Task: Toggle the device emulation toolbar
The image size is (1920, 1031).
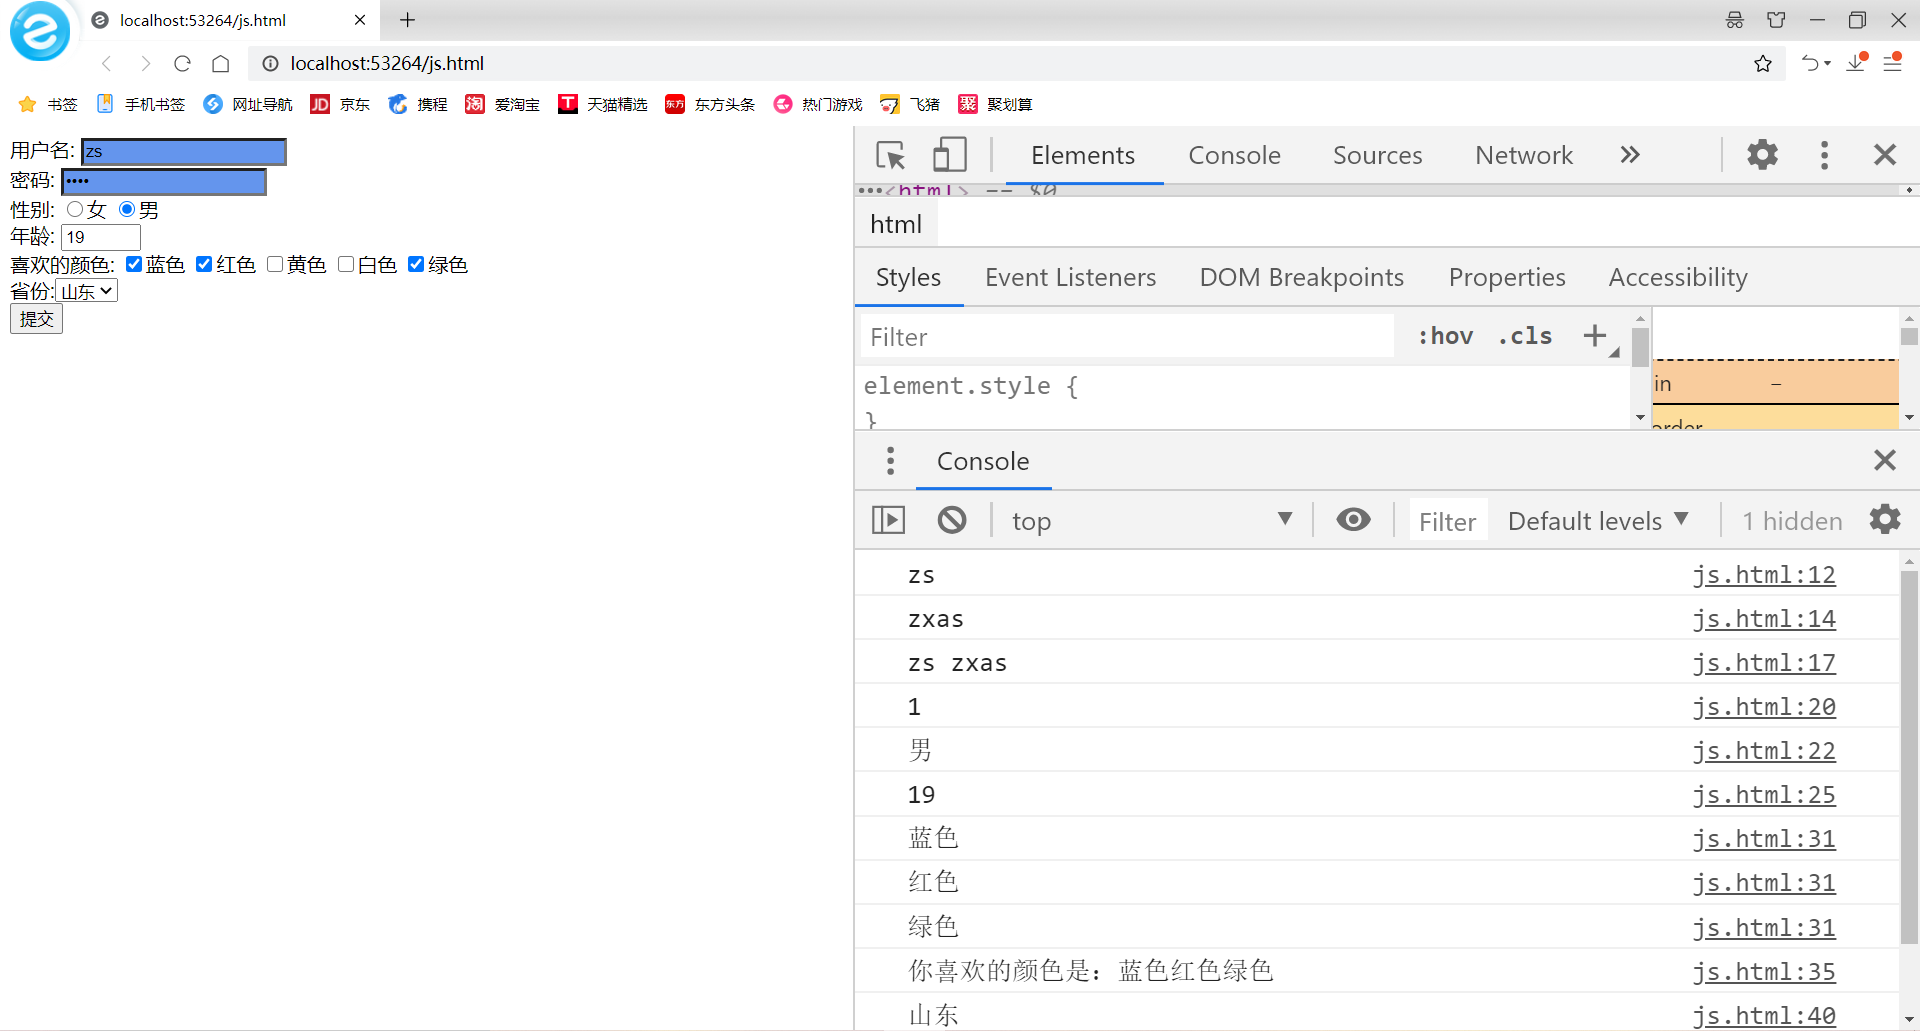Action: [949, 154]
